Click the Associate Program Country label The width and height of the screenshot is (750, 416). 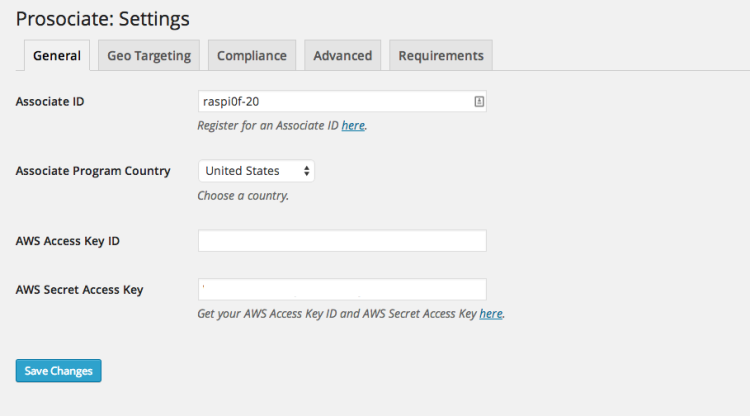[x=93, y=171]
